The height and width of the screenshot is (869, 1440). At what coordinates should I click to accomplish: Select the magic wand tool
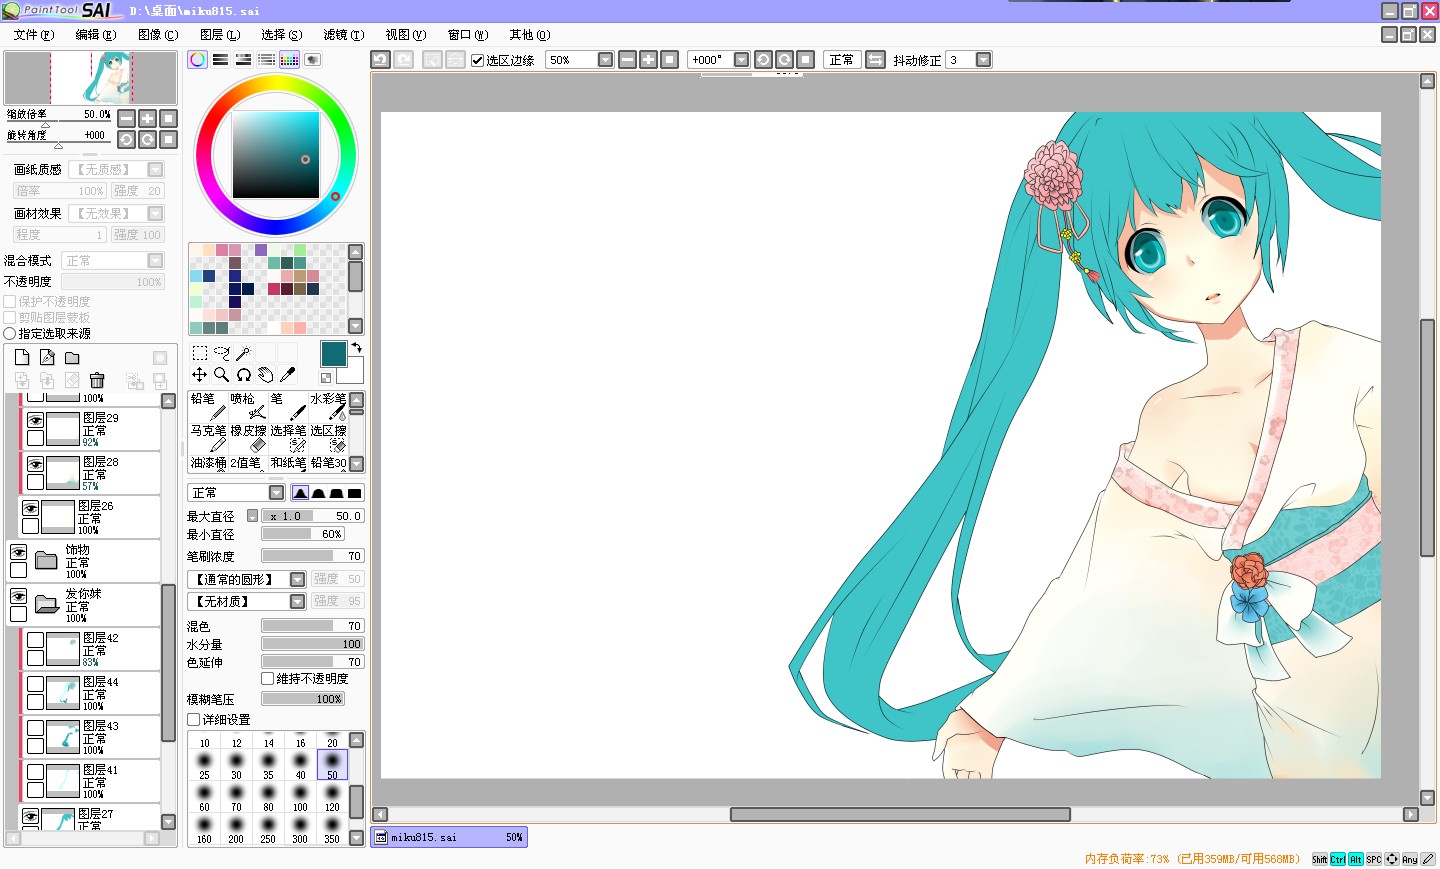pos(243,353)
